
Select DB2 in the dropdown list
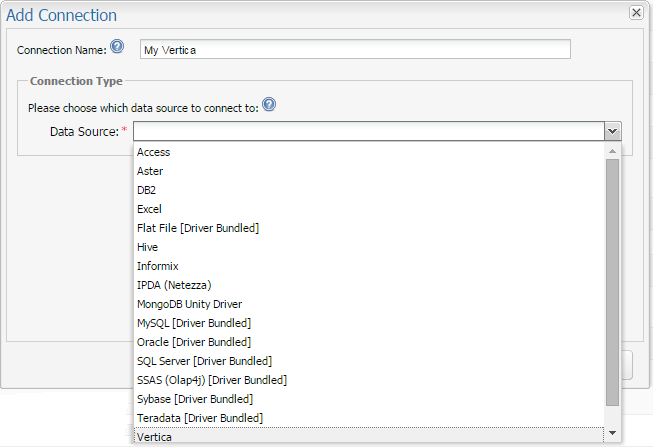[147, 190]
